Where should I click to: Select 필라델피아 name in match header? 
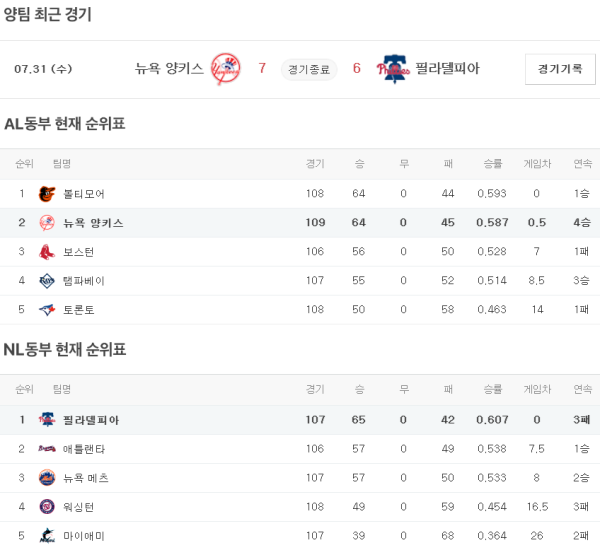(x=446, y=69)
